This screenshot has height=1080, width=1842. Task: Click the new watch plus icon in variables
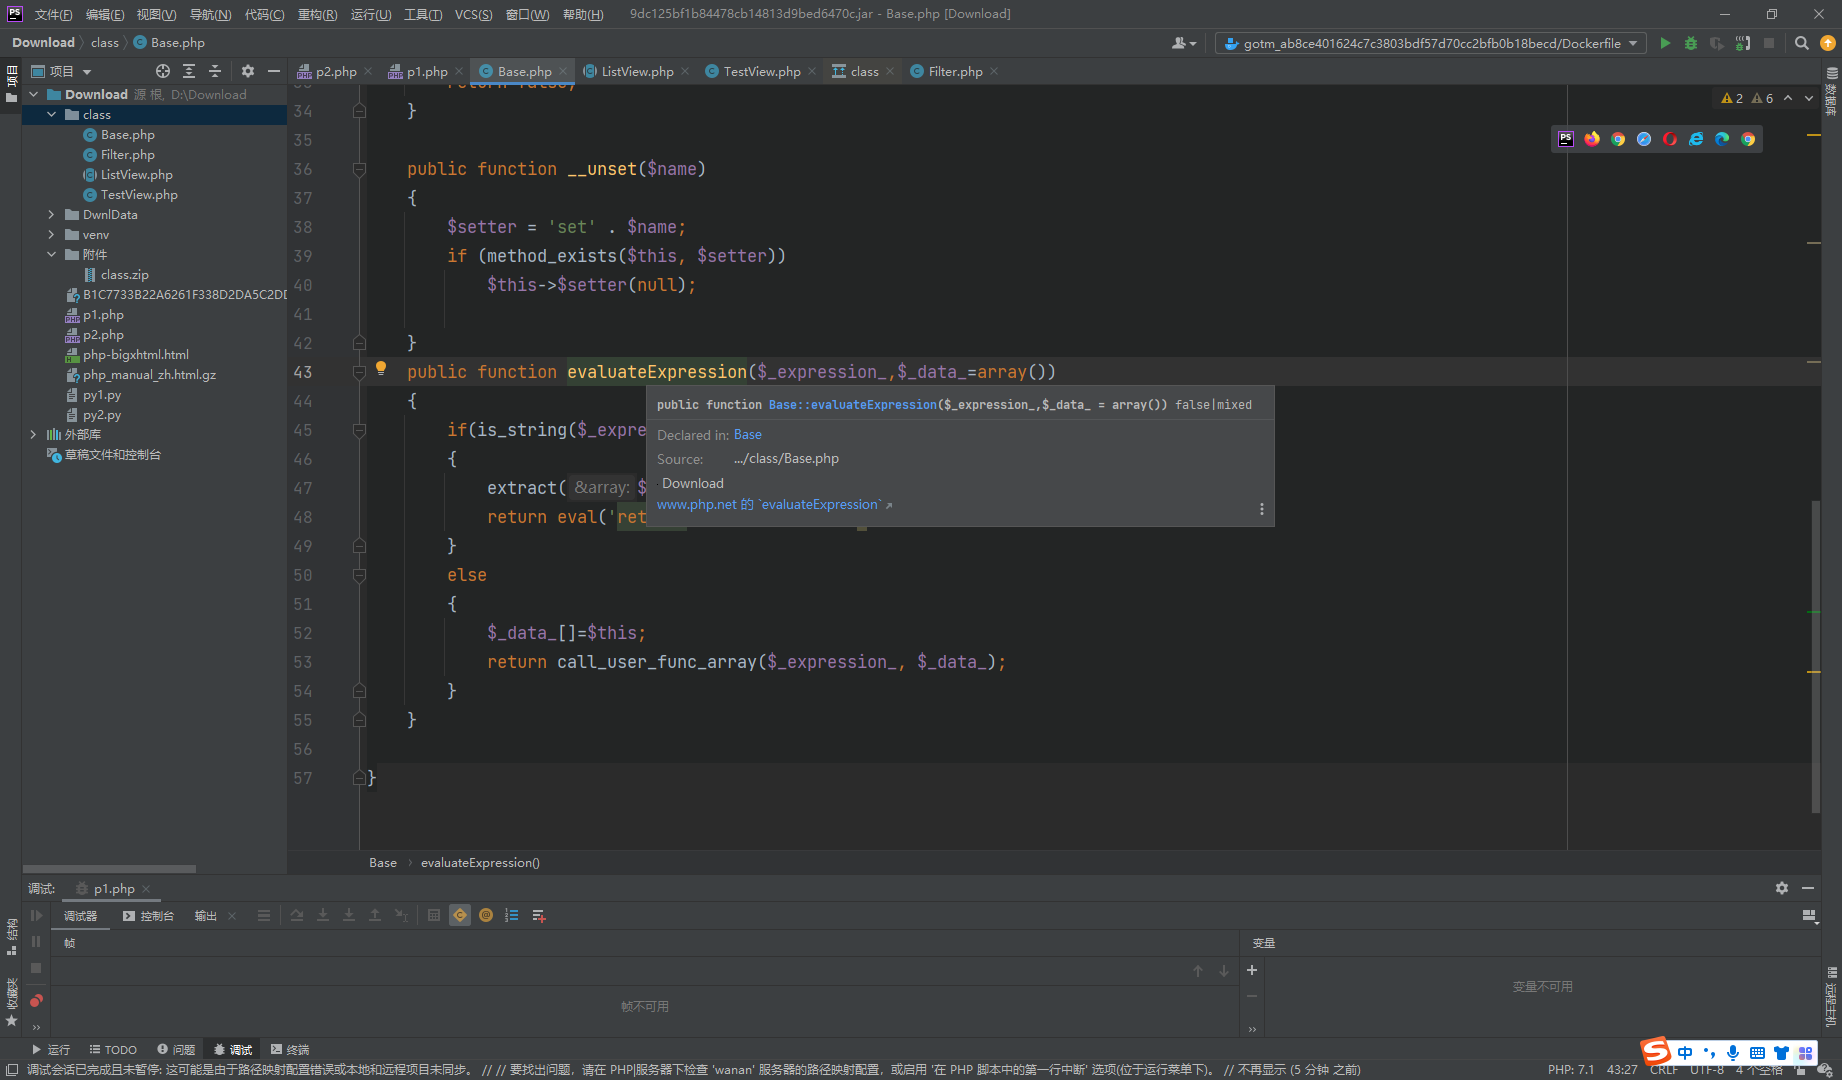1252,970
